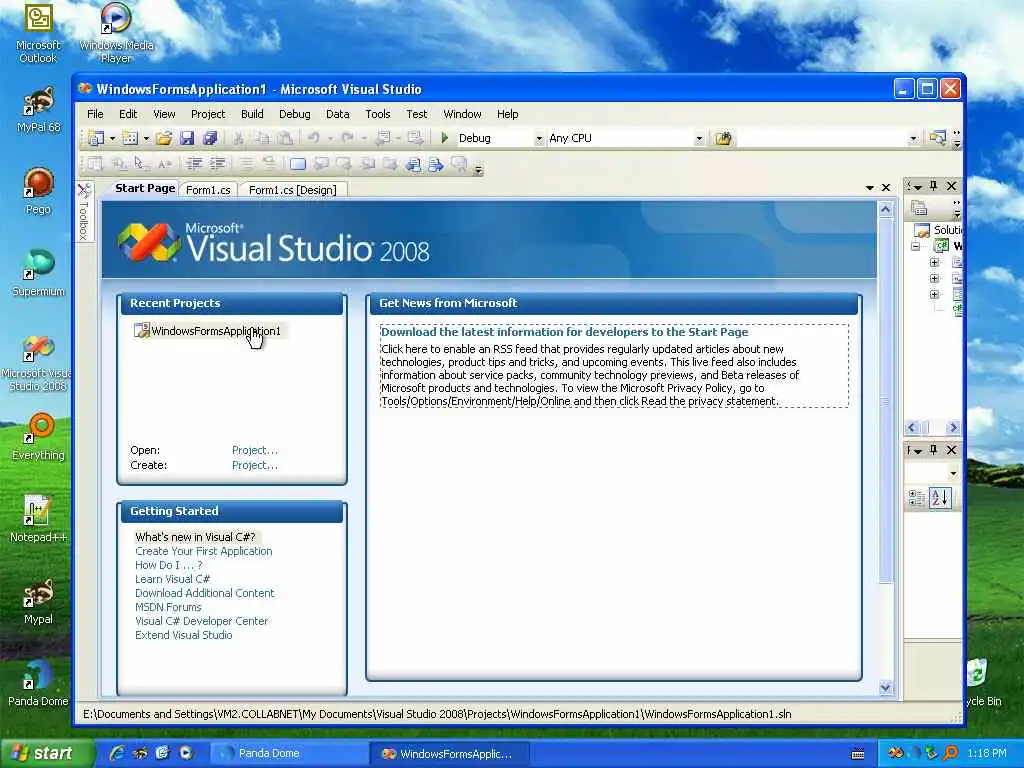Sort properties with the Alphabetical A-Z icon
The height and width of the screenshot is (768, 1024).
tap(940, 498)
